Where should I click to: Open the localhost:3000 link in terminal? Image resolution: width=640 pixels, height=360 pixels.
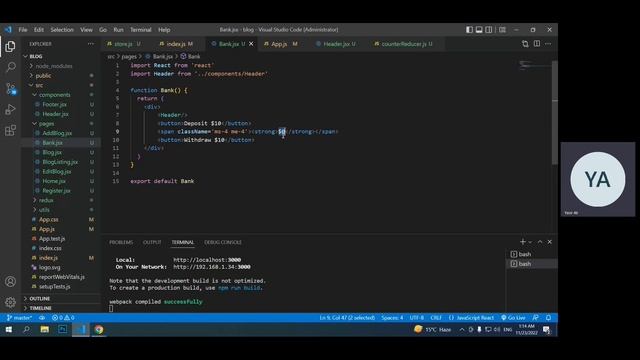[207, 260]
